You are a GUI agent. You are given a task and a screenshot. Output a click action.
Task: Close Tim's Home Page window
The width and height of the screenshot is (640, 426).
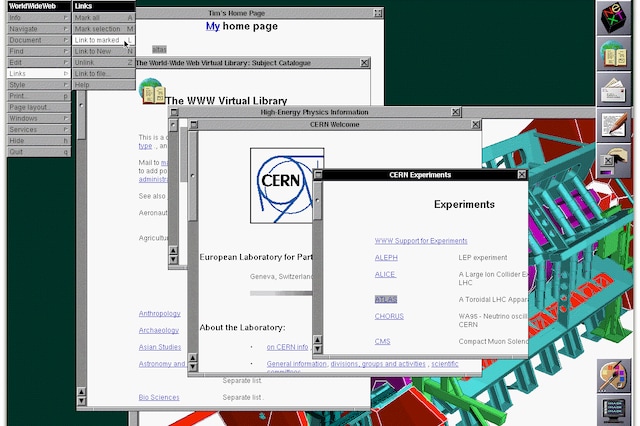[x=378, y=13]
